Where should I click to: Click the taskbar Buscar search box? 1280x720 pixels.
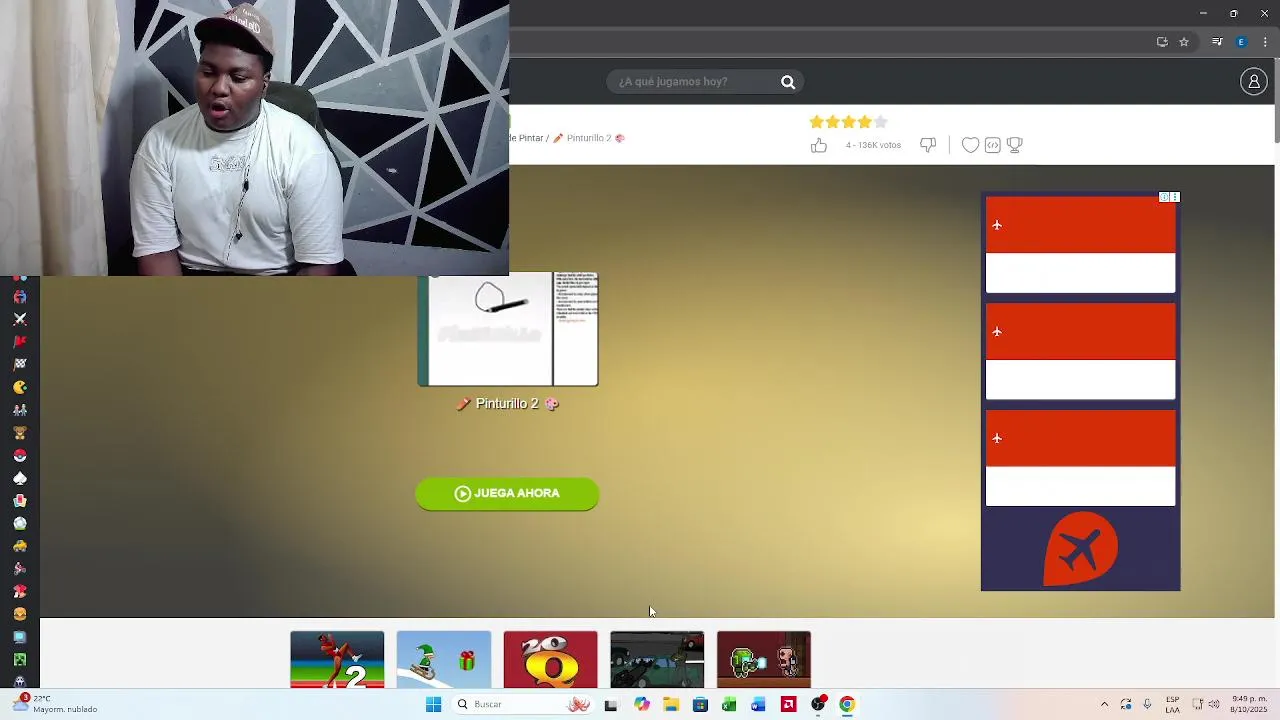[x=523, y=704]
